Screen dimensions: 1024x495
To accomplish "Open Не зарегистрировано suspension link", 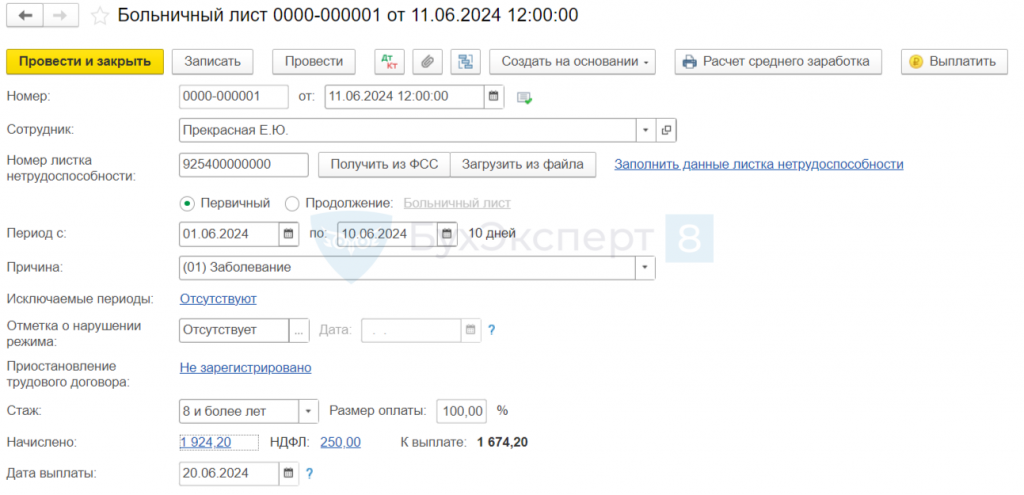I will (x=246, y=368).
